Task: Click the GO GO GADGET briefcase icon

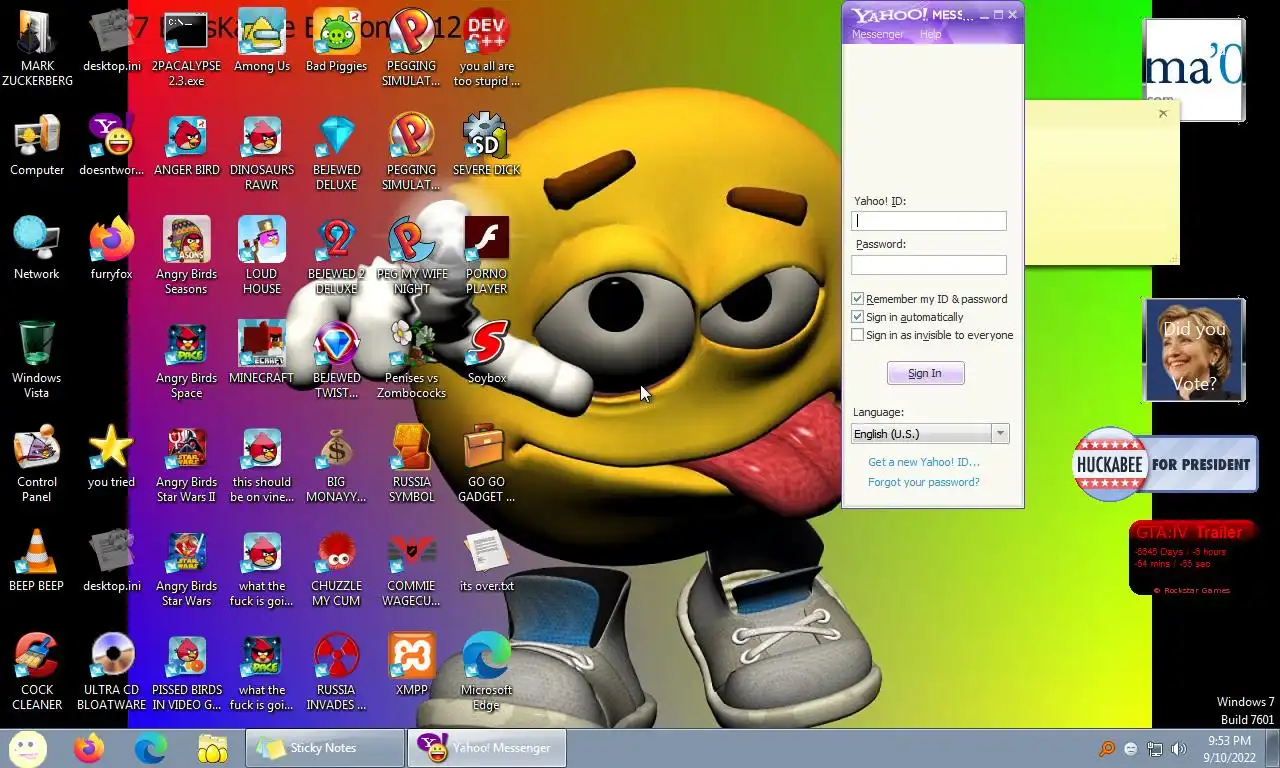Action: point(486,465)
